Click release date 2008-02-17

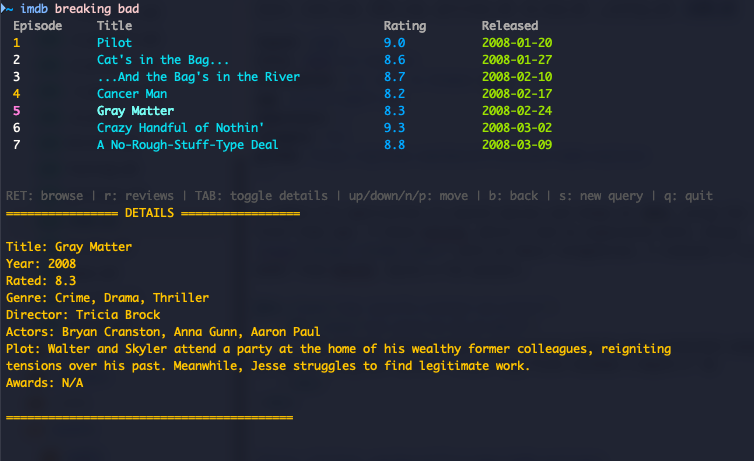click(517, 94)
